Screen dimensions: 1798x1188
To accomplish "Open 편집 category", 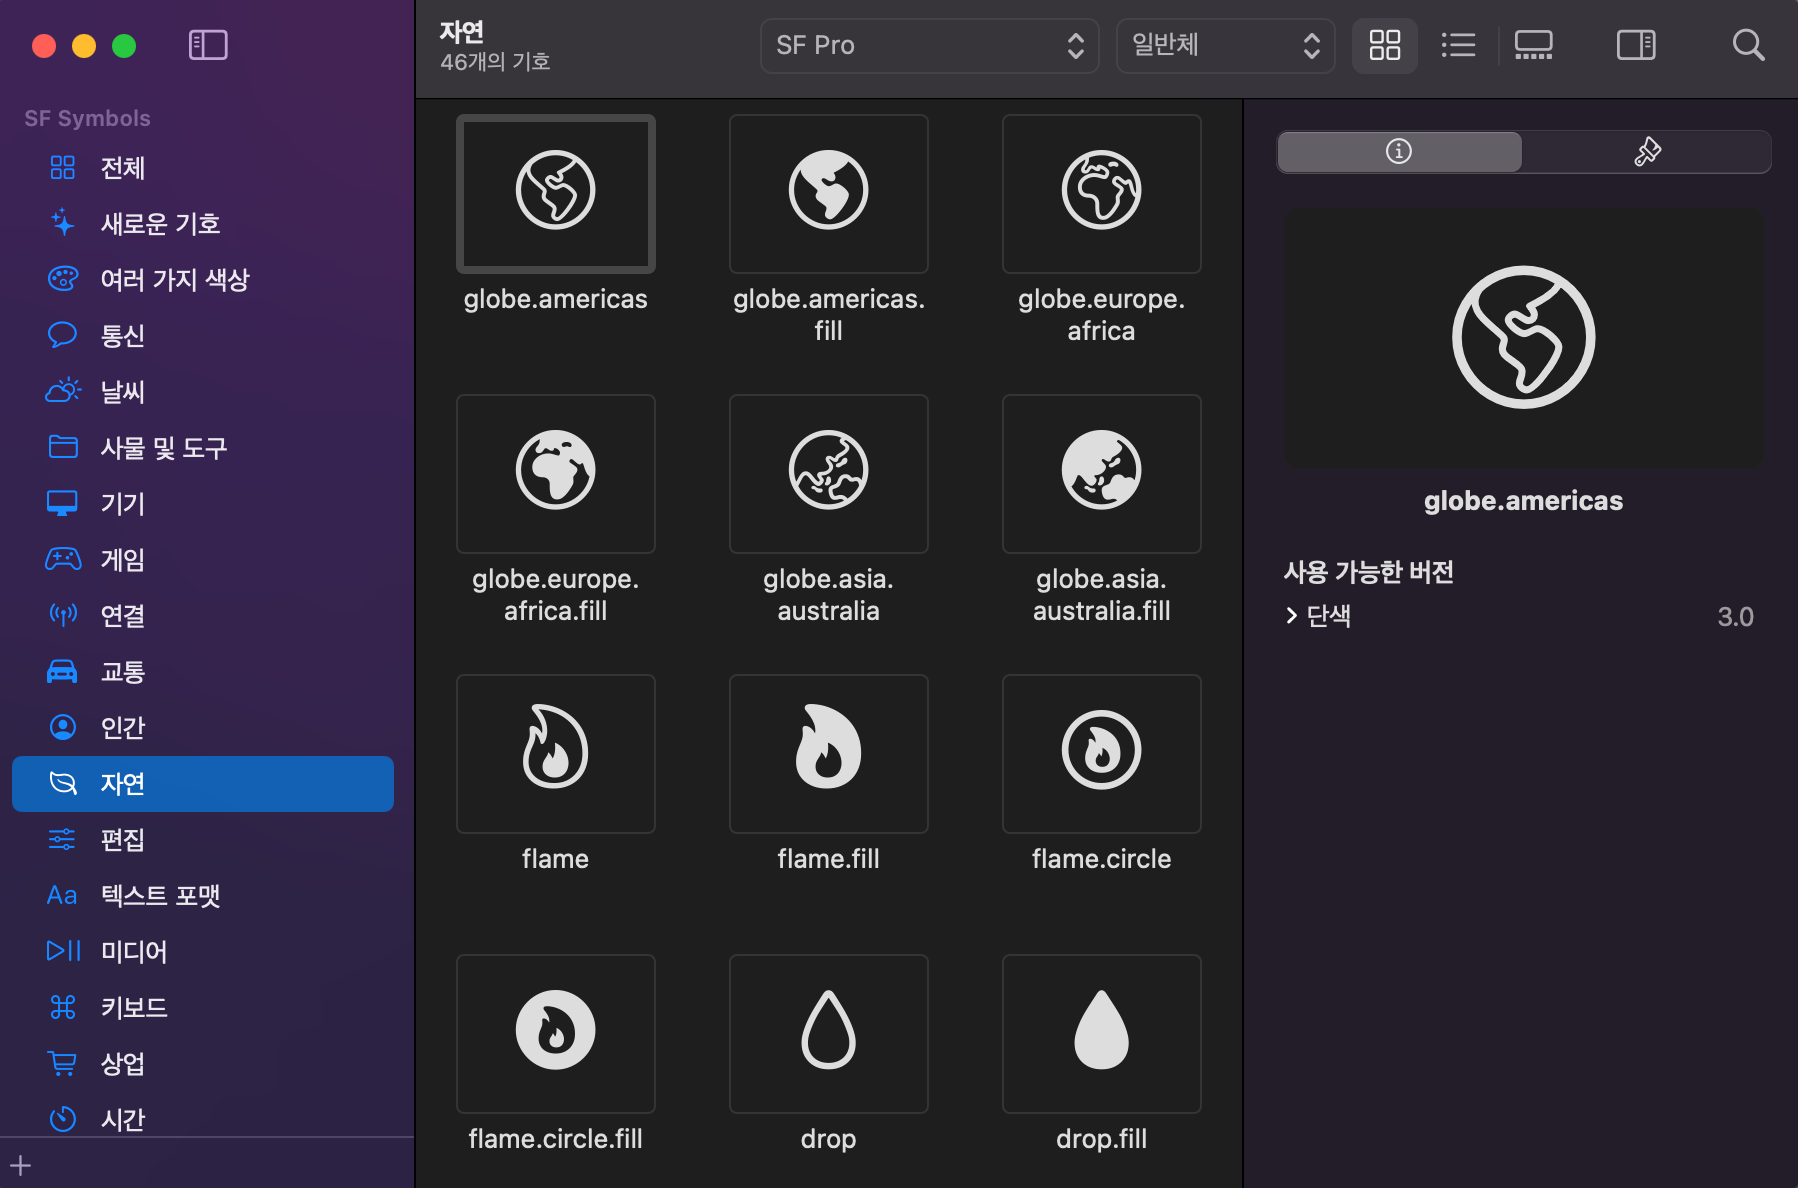I will pyautogui.click(x=203, y=840).
